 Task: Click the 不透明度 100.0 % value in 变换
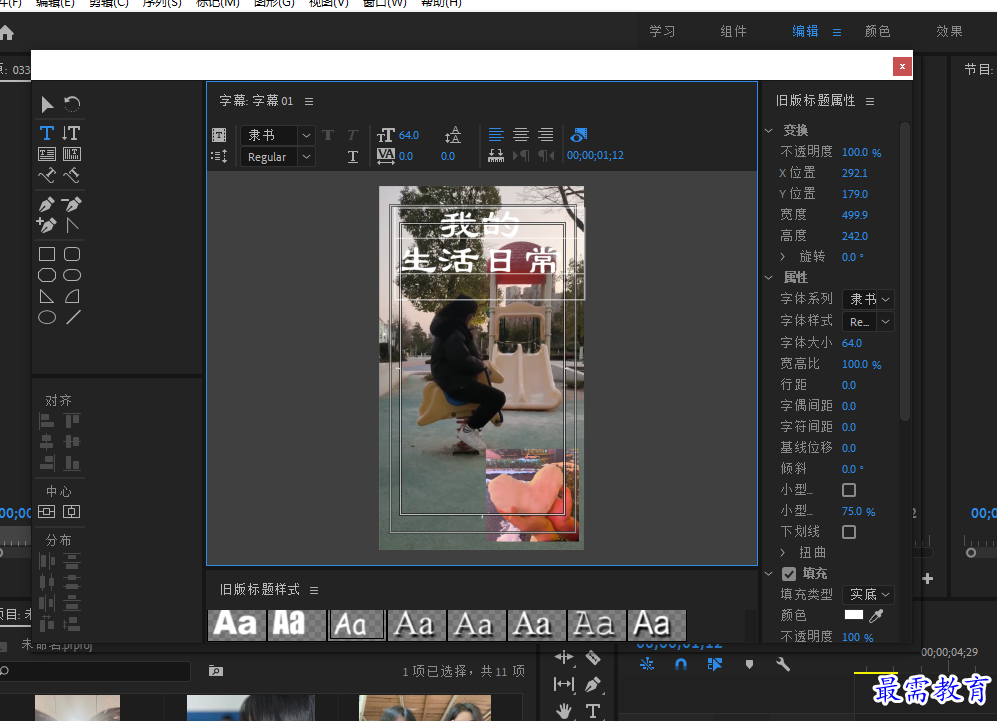pos(862,153)
